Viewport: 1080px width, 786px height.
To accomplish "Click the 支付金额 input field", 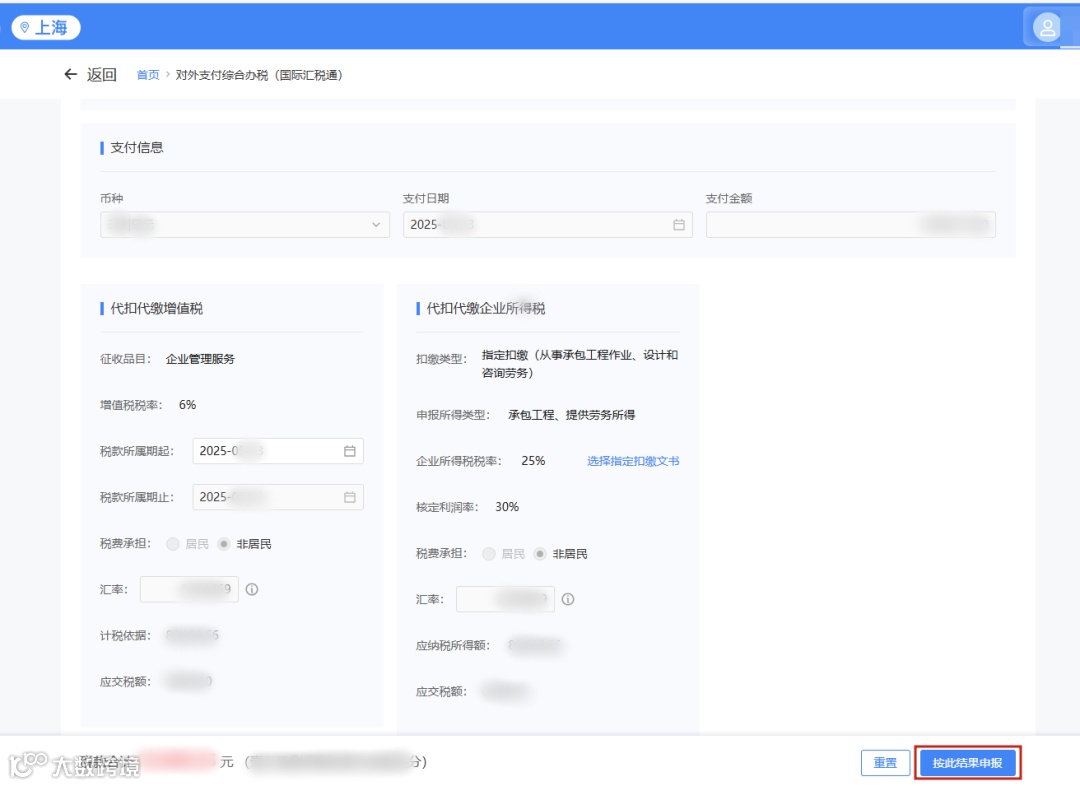I will 851,225.
